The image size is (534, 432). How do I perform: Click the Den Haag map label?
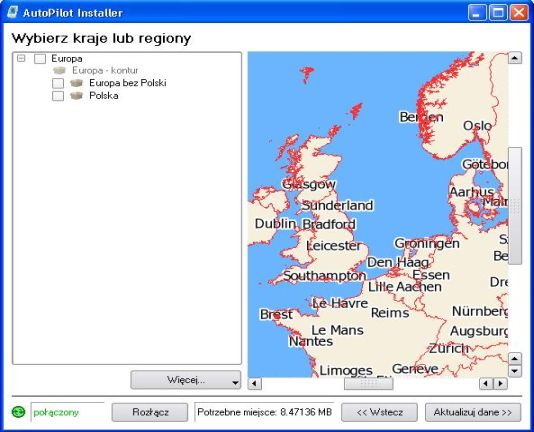point(398,263)
